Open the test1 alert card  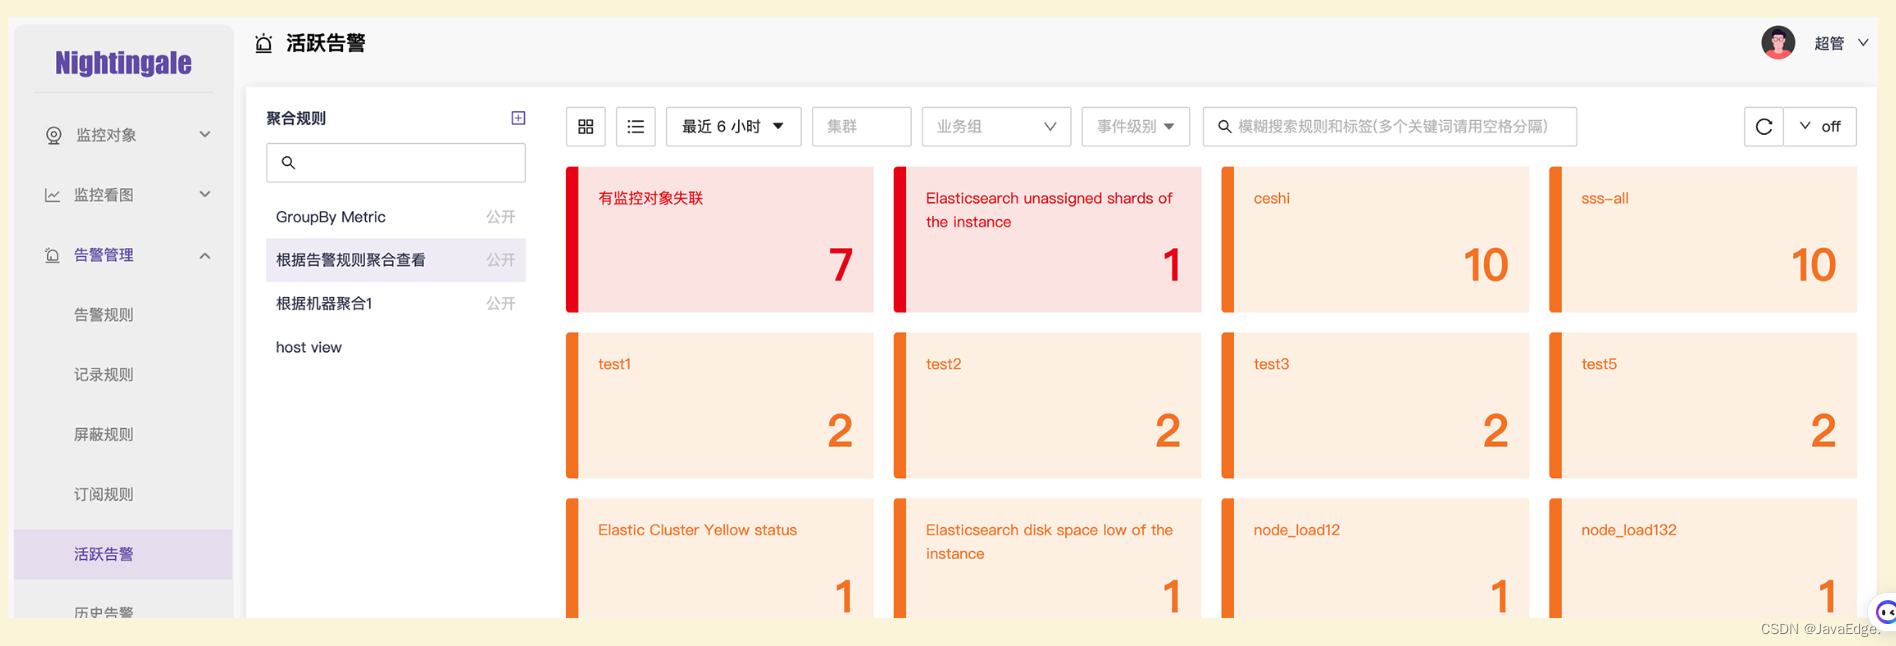pos(720,405)
